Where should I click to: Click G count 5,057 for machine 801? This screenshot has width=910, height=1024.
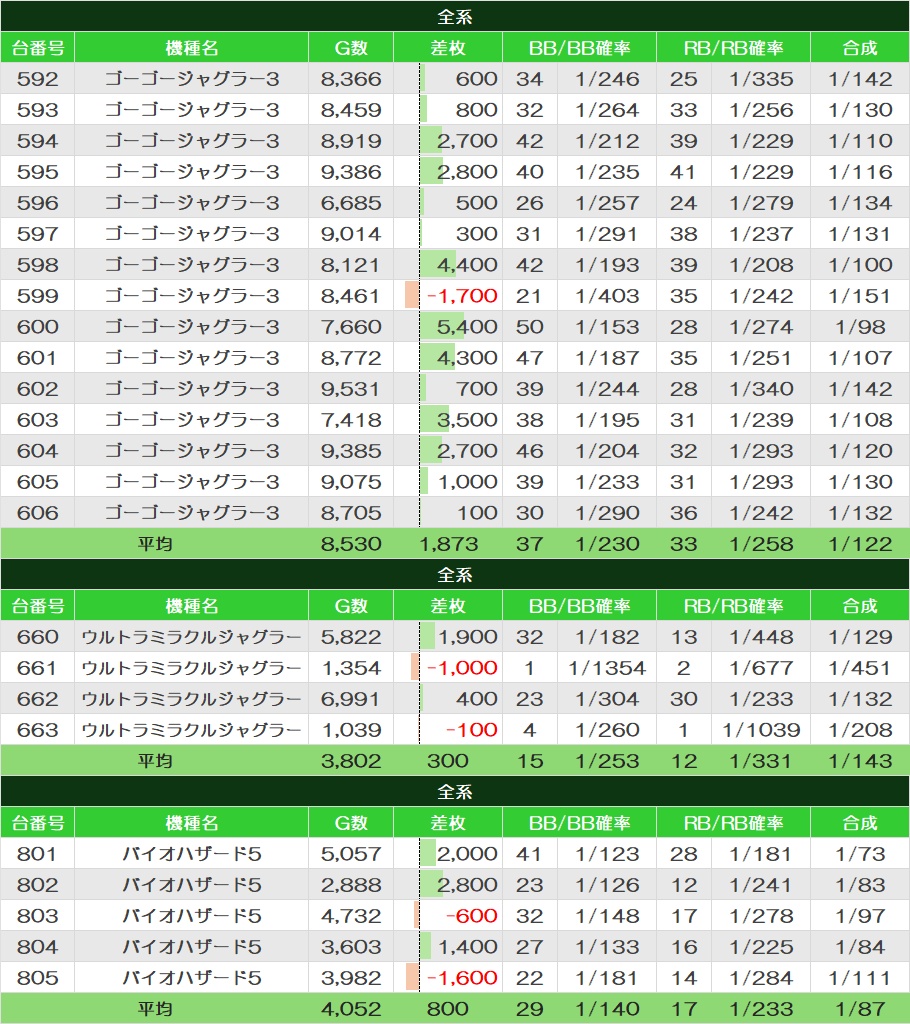point(351,854)
